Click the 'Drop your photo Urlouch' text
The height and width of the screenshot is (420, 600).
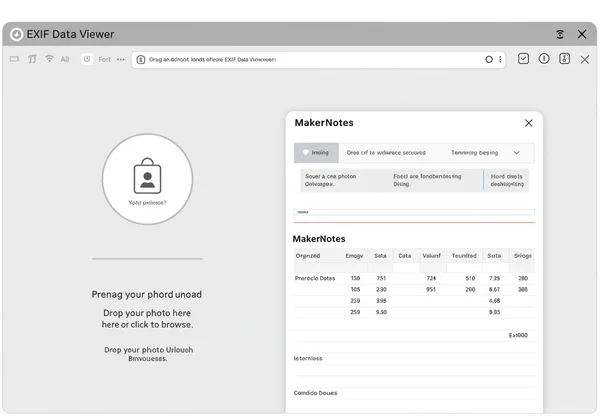[148, 354]
